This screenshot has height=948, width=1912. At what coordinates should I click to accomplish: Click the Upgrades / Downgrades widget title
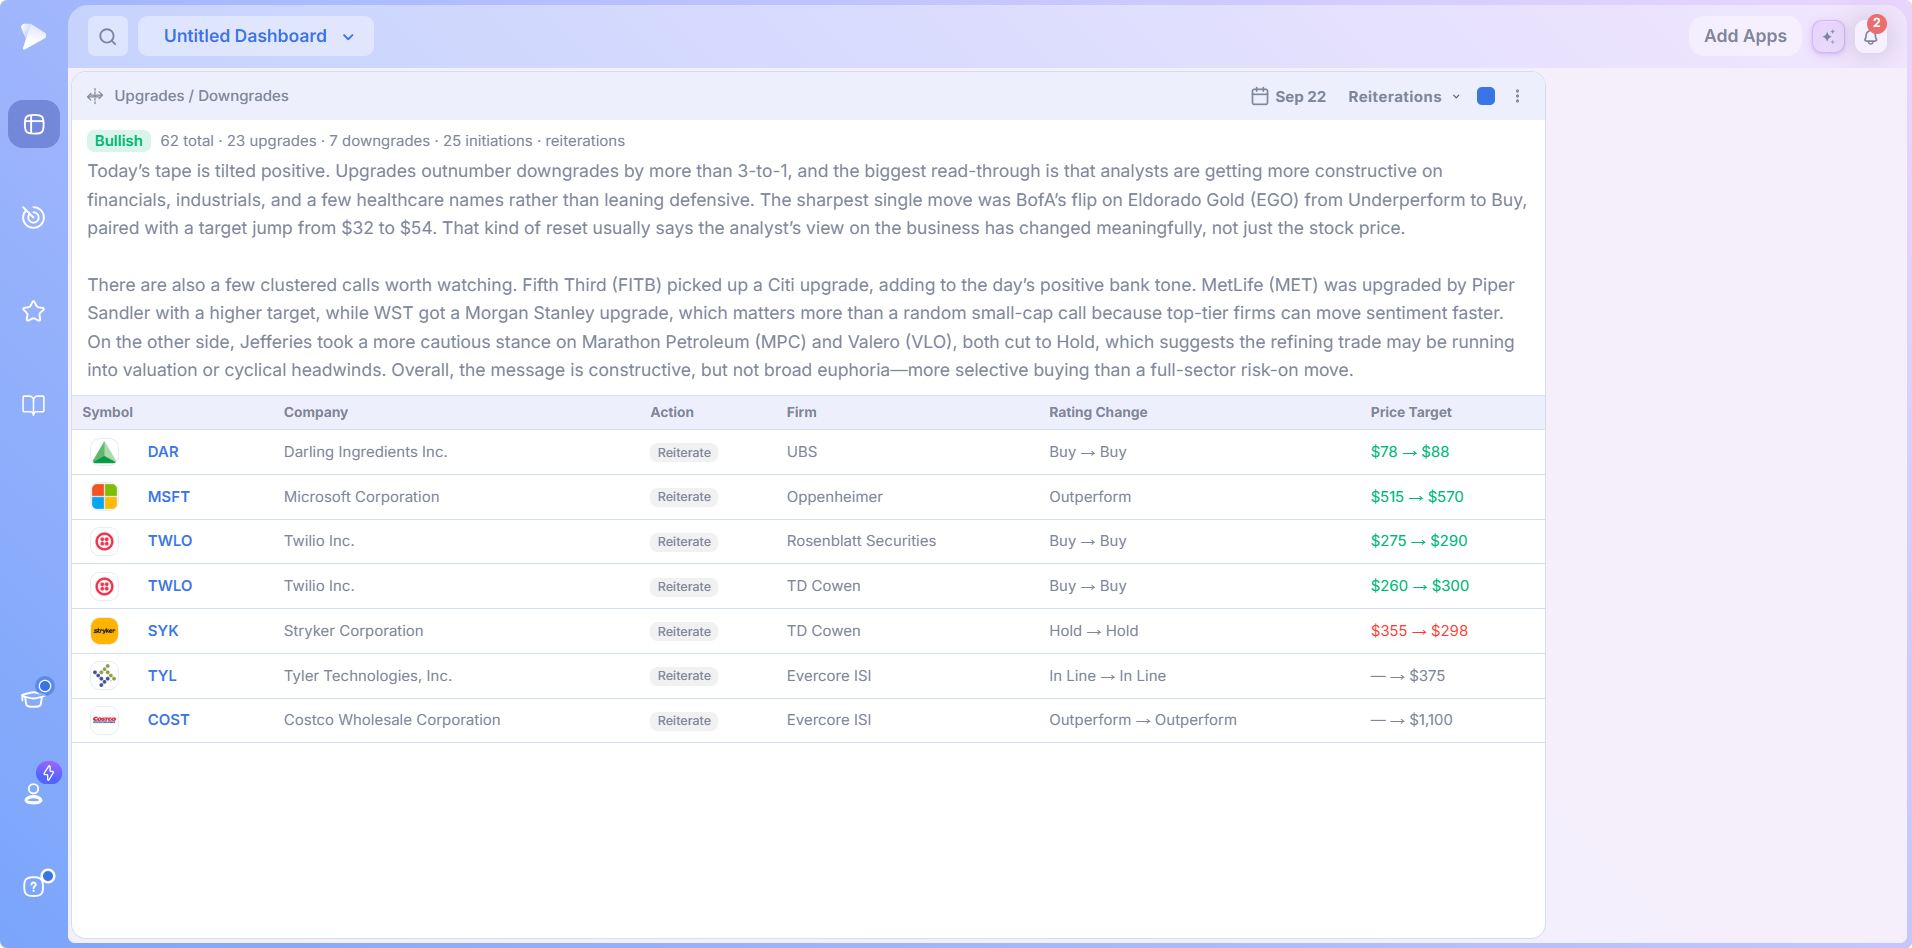201,96
